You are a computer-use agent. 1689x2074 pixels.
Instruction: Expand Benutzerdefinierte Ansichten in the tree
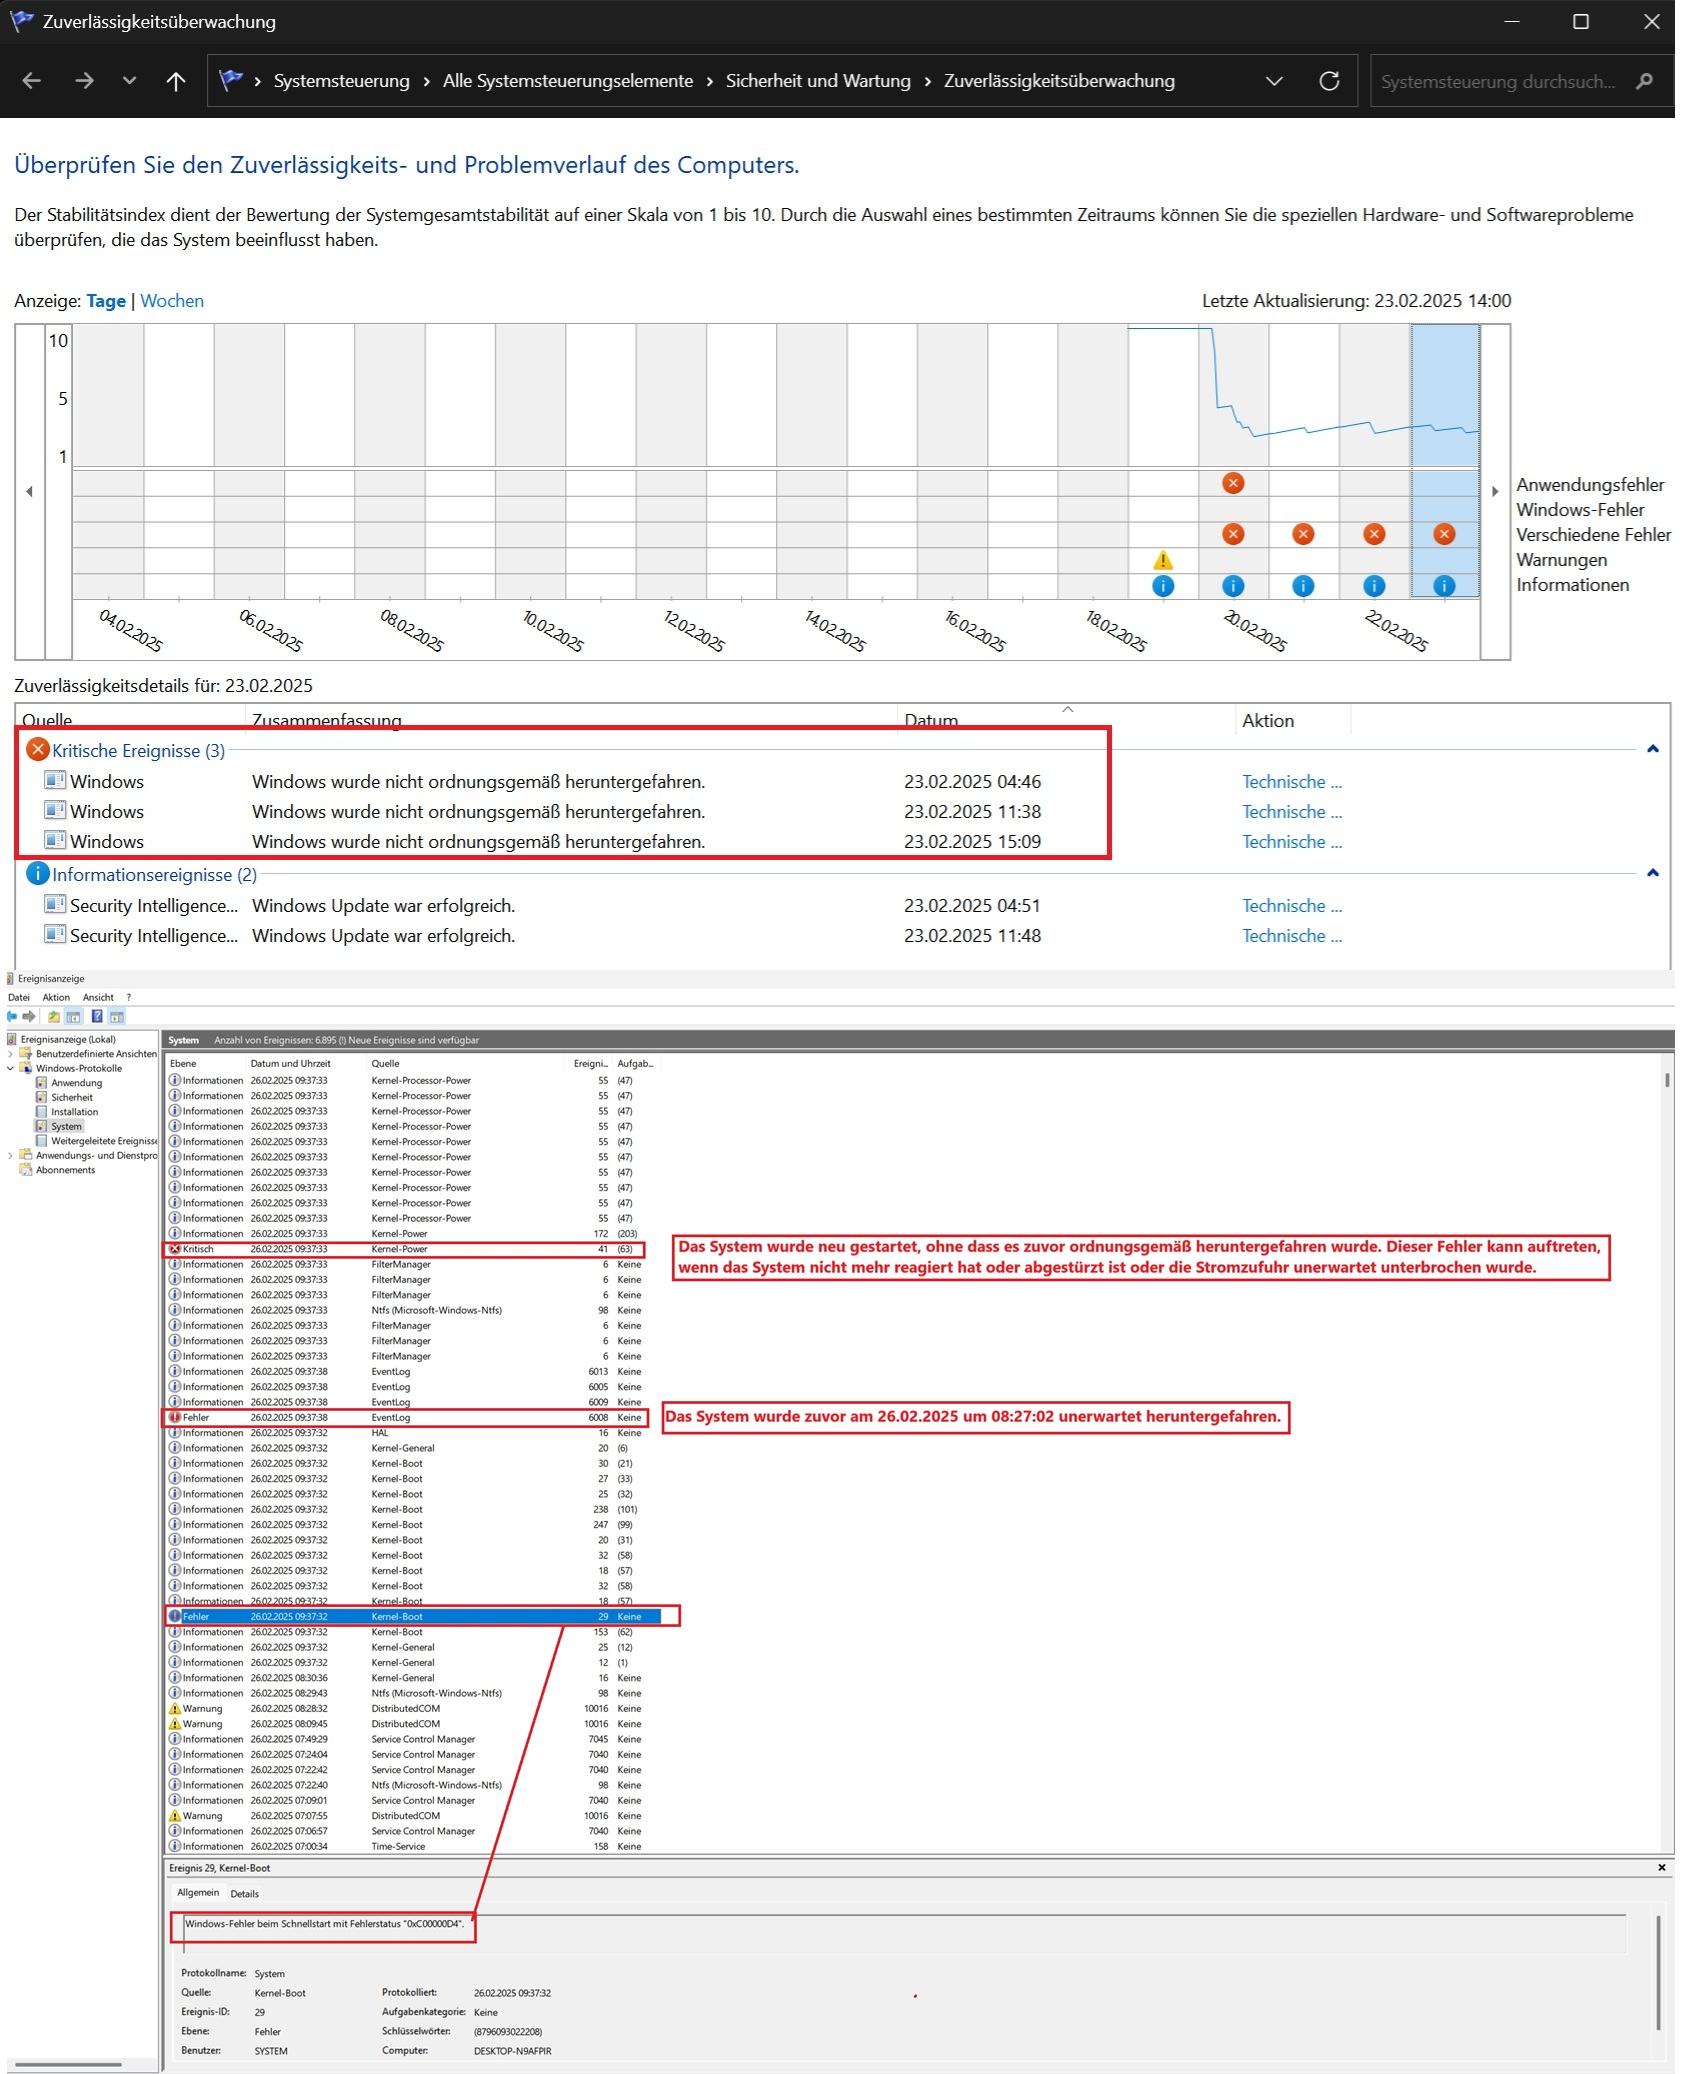click(10, 1053)
